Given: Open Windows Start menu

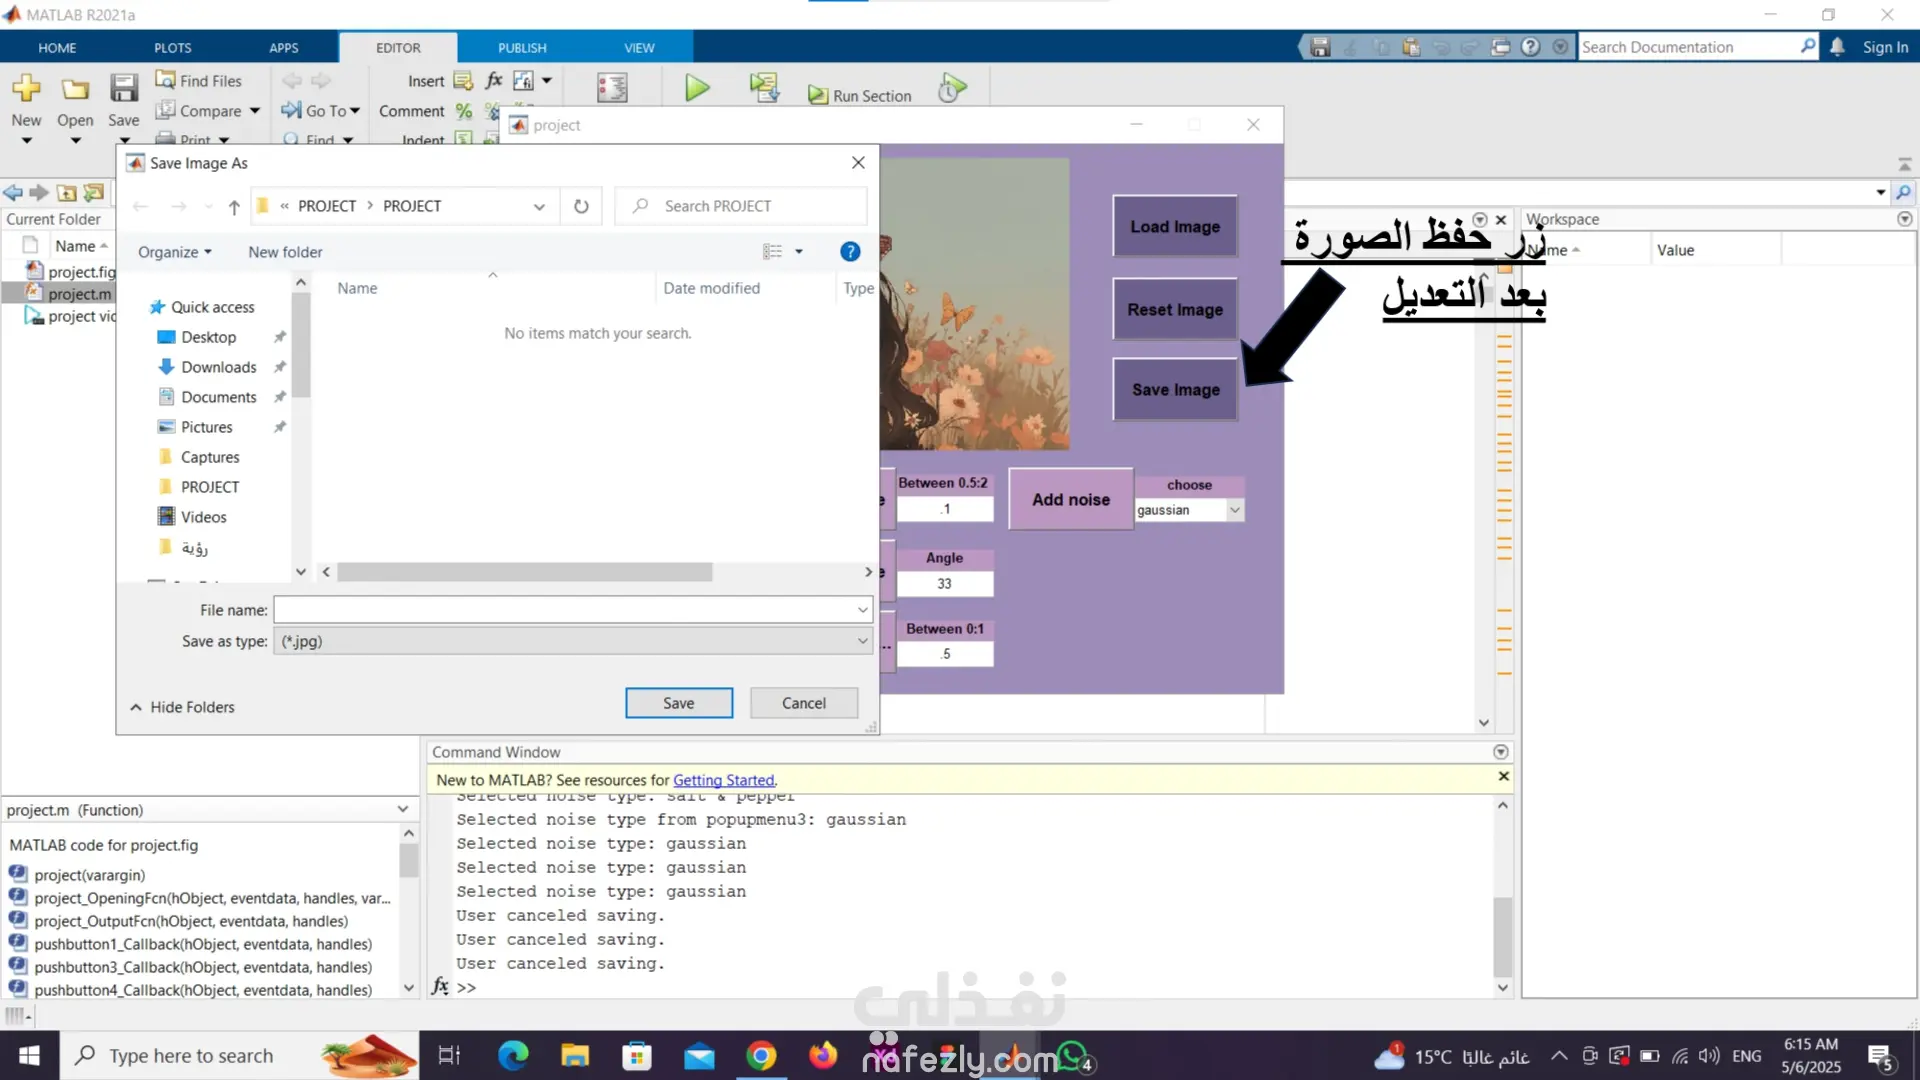Looking at the screenshot, I should [29, 1056].
